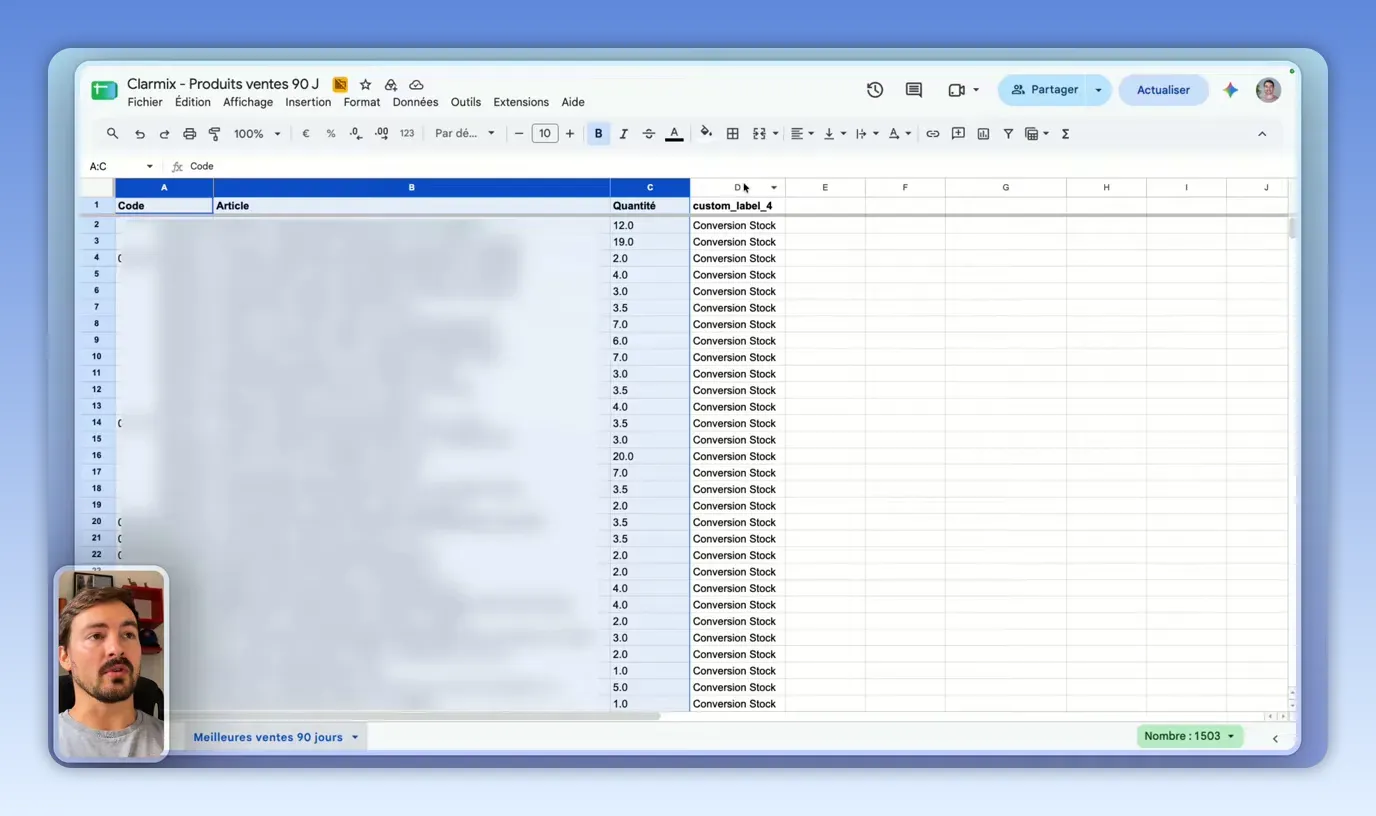
Task: Click the name box showing A:C
Action: (x=120, y=166)
